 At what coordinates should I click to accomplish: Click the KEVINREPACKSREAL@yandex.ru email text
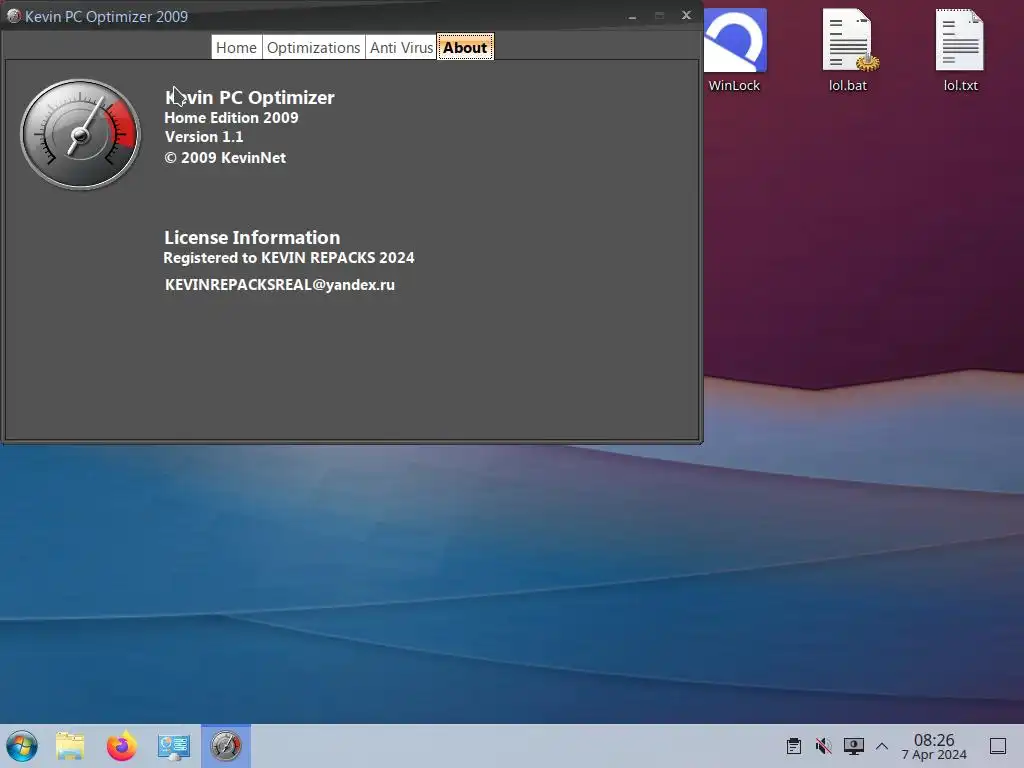(x=280, y=285)
